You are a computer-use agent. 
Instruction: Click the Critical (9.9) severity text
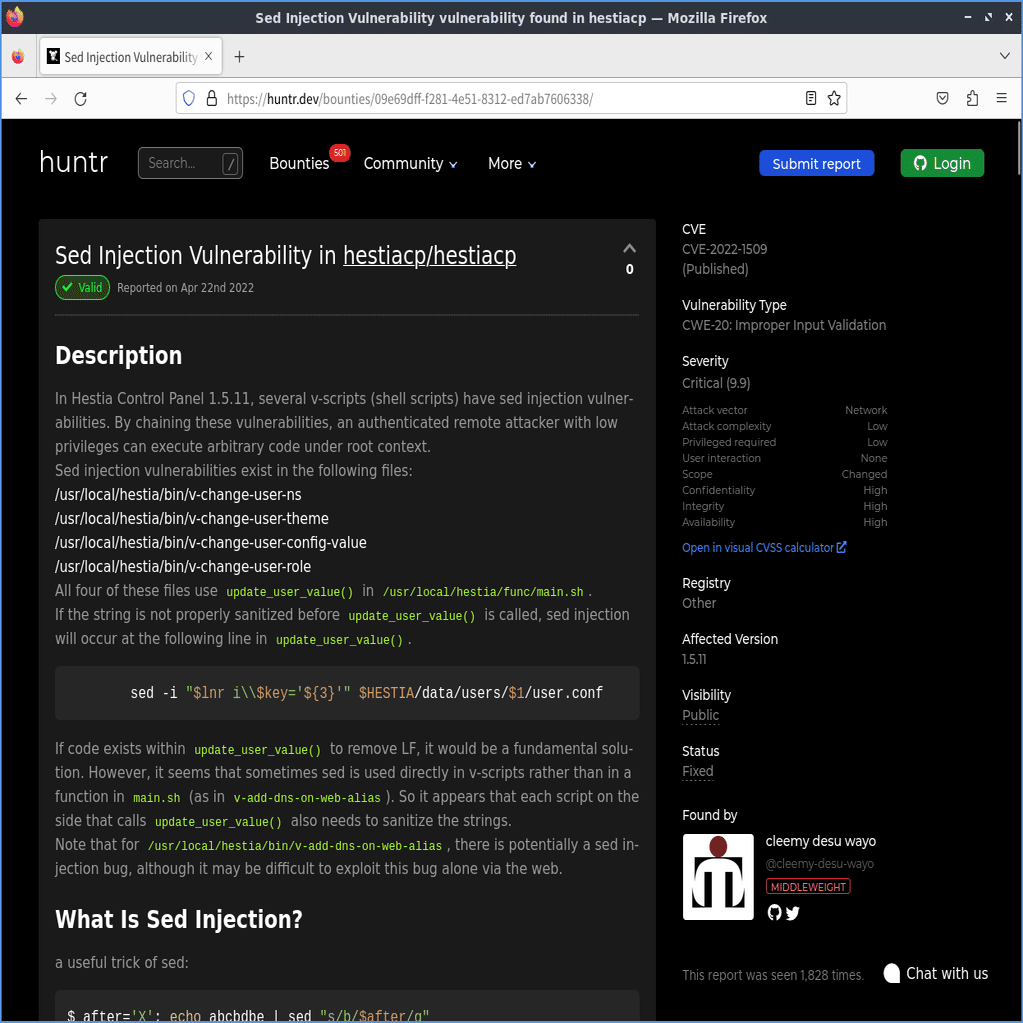click(x=716, y=383)
